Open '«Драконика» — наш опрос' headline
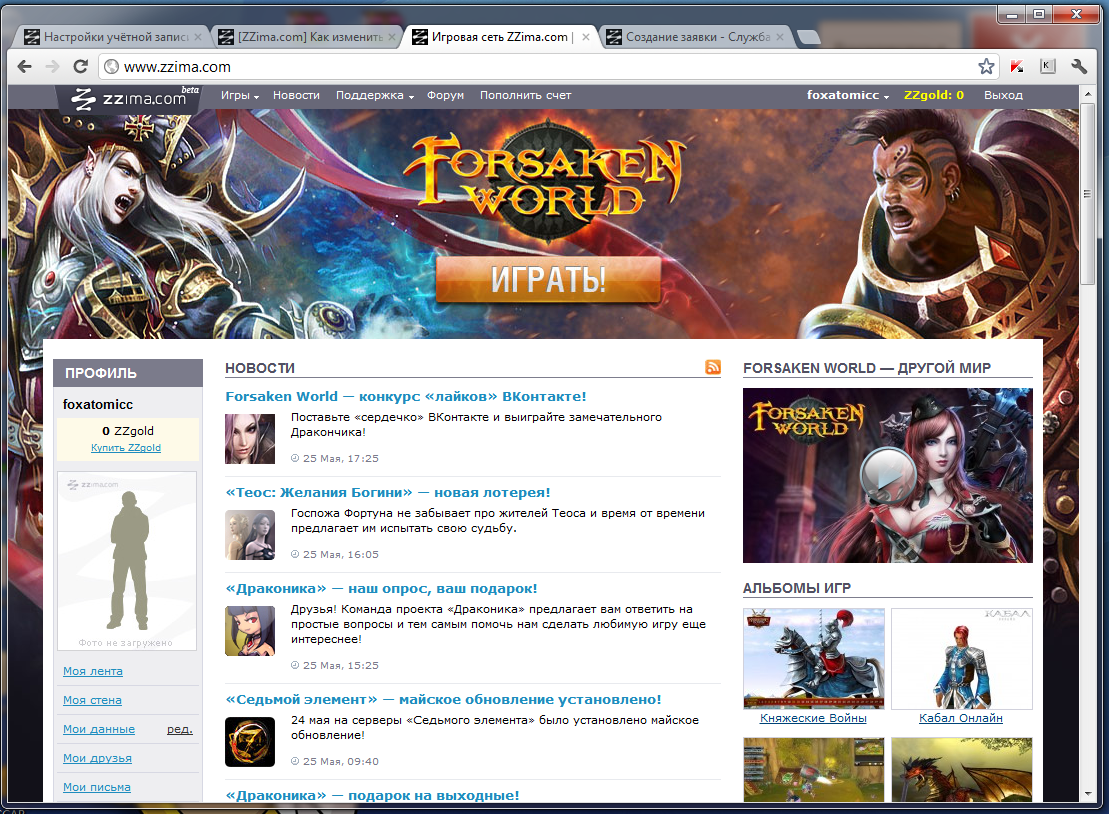This screenshot has height=814, width=1109. click(x=381, y=589)
